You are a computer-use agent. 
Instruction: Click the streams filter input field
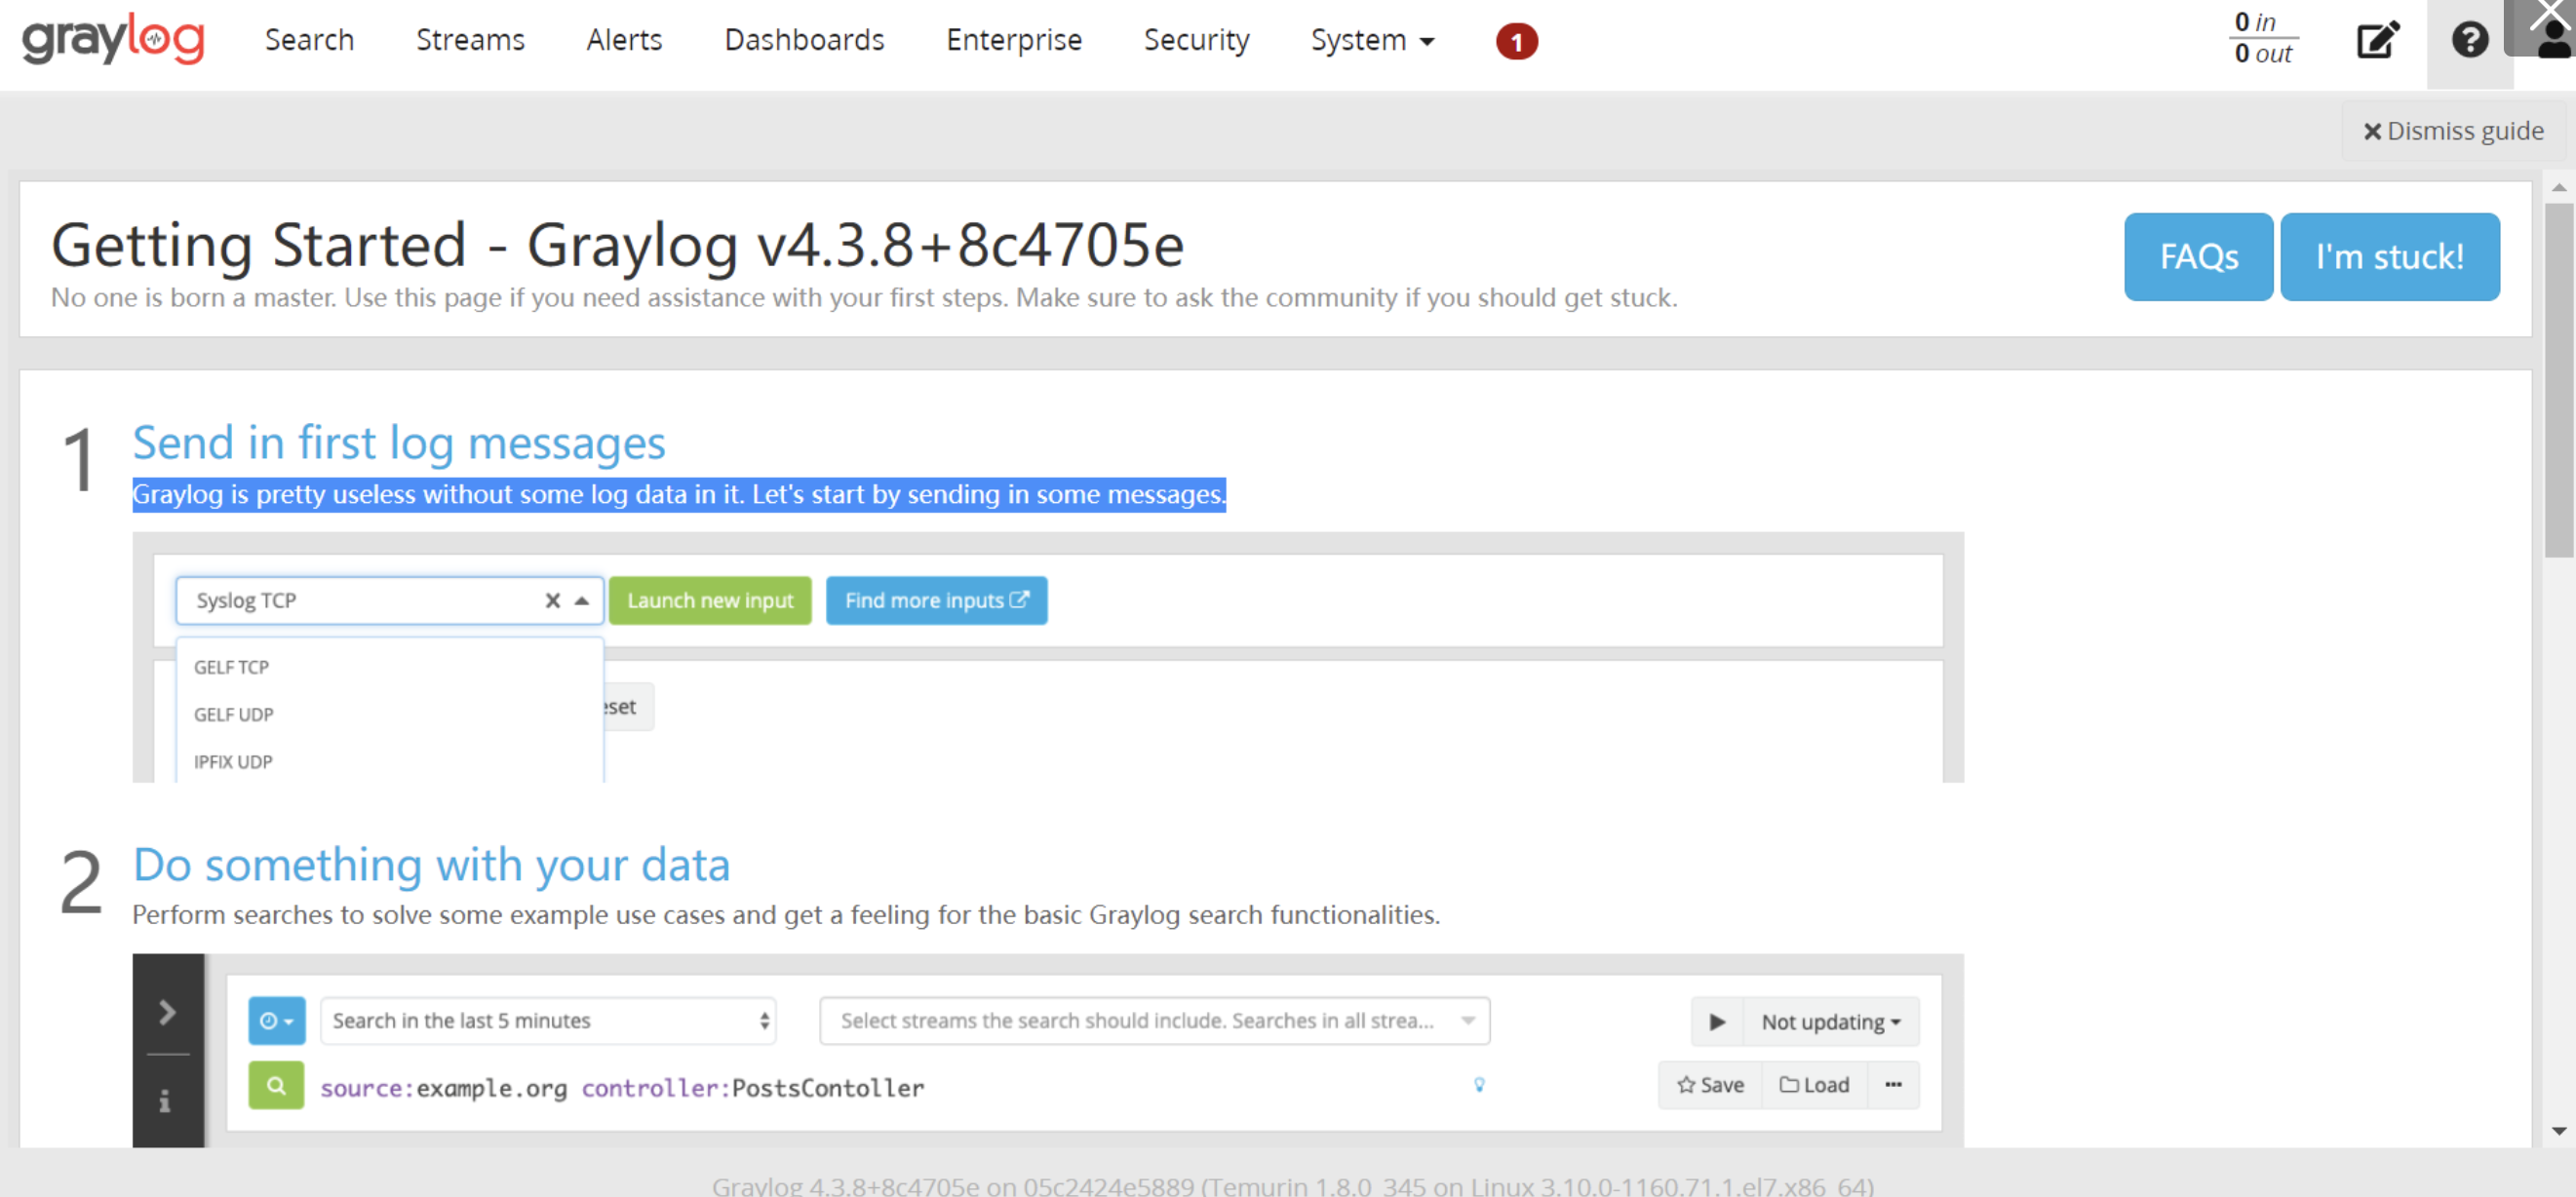(x=1140, y=1021)
